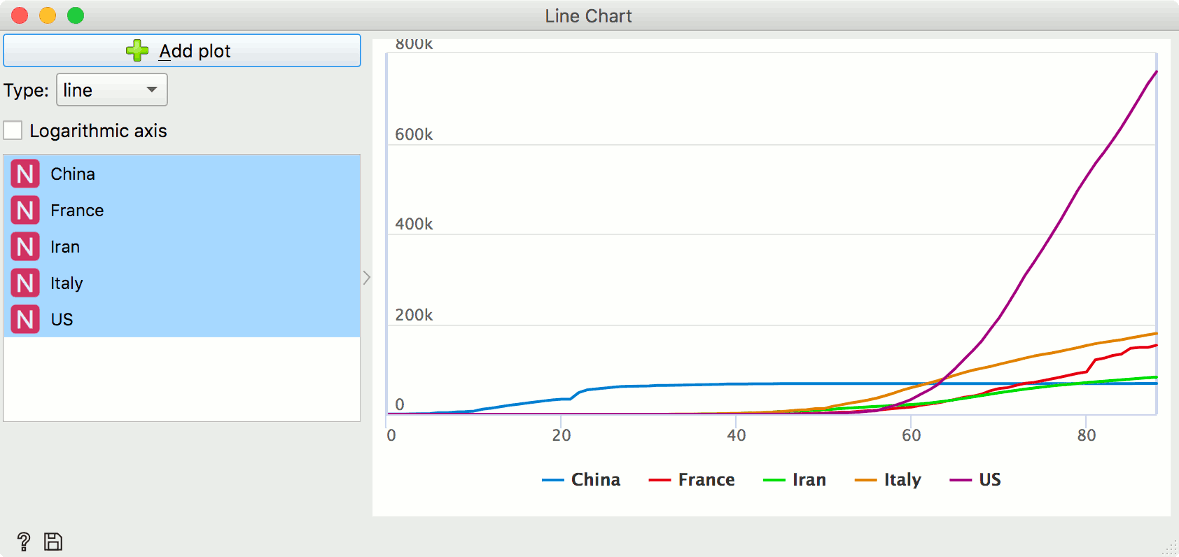The width and height of the screenshot is (1179, 557).
Task: Toggle Iran series in the chart legend
Action: pos(795,480)
